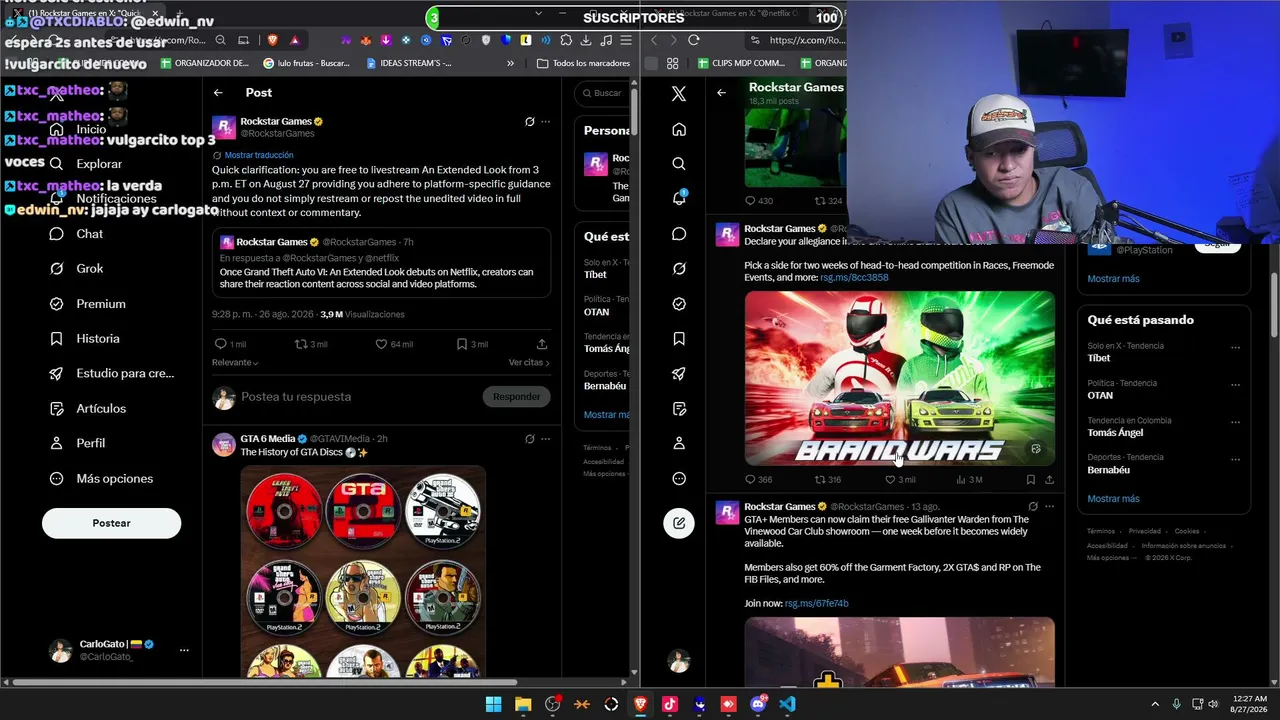
Task: Open Home icon in right window sidebar
Action: (x=679, y=129)
